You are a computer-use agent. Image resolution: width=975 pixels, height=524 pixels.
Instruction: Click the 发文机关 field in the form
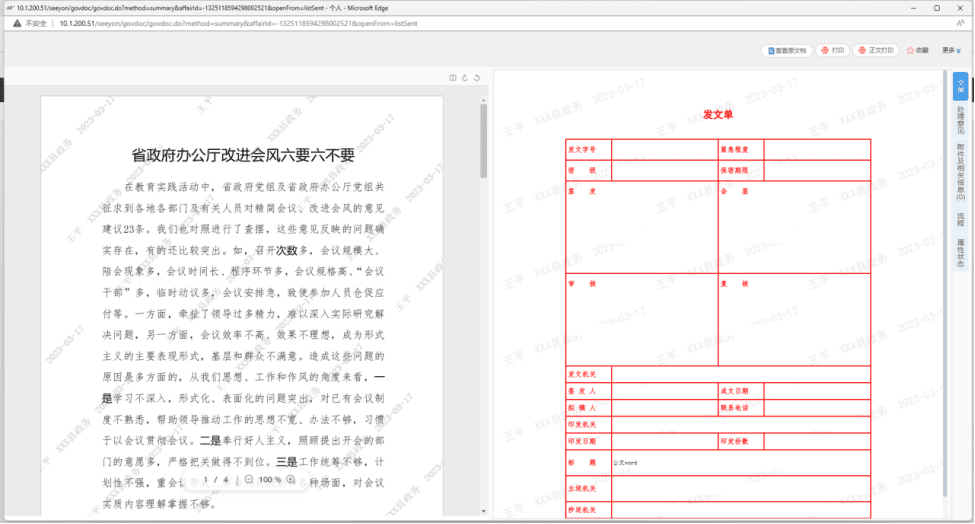pos(741,374)
